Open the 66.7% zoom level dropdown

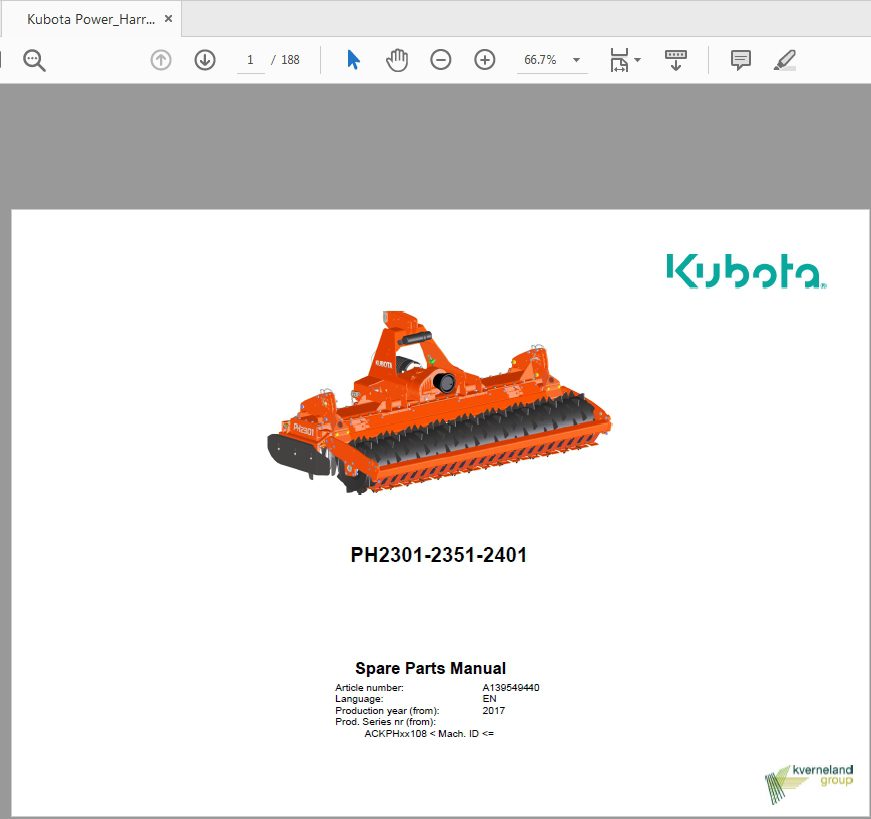[x=577, y=60]
